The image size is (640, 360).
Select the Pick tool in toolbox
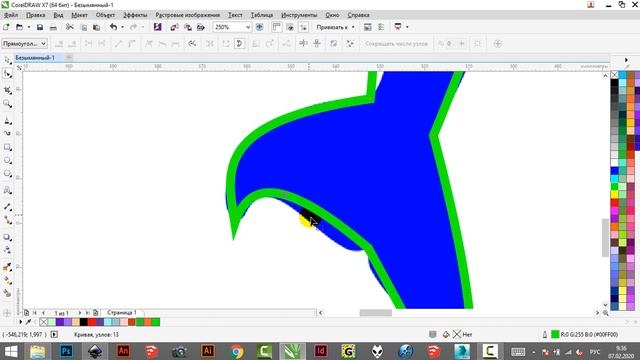7,60
